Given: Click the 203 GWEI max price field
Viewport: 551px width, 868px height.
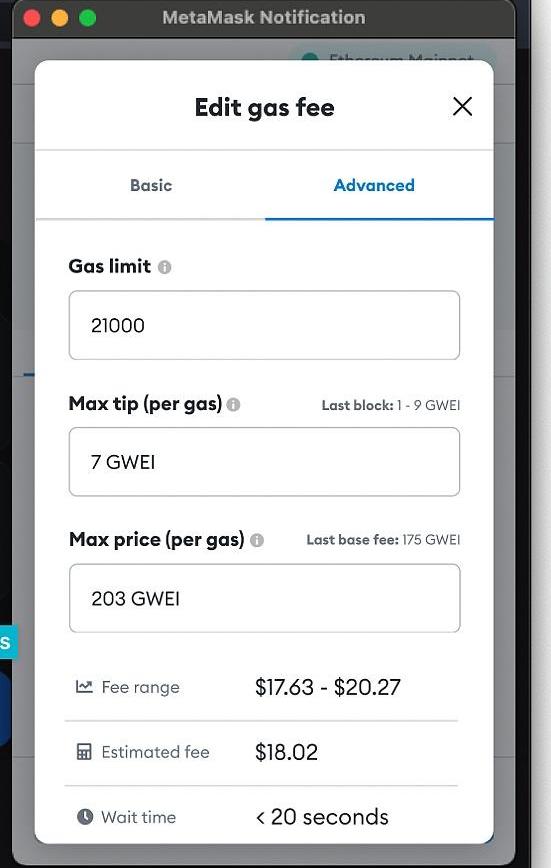Looking at the screenshot, I should coord(264,598).
